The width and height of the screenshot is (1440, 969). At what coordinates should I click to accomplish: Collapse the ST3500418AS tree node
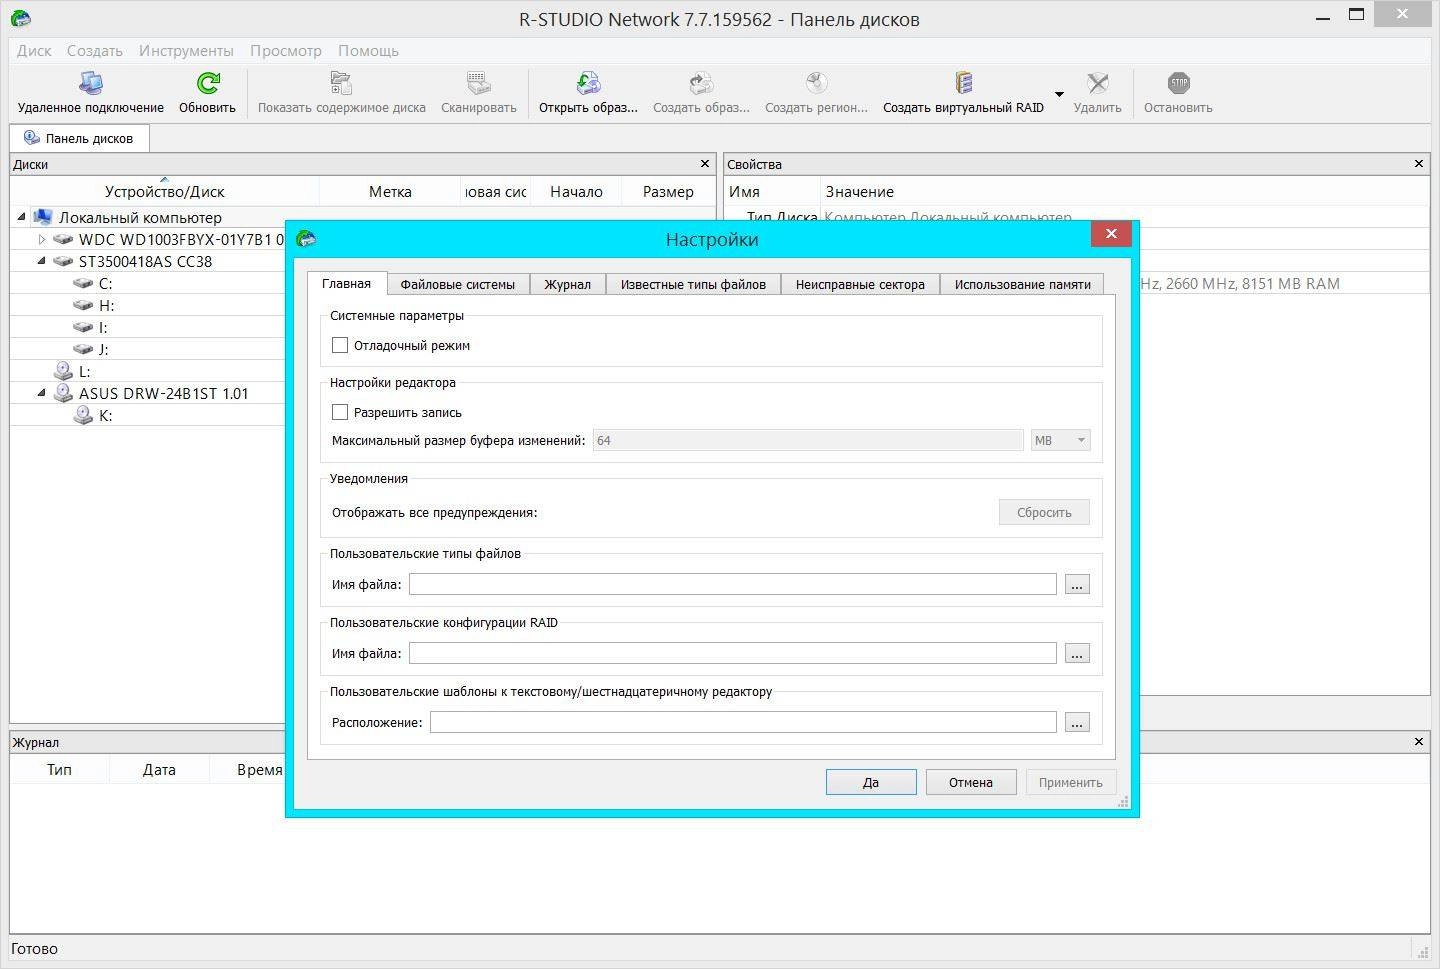(42, 260)
